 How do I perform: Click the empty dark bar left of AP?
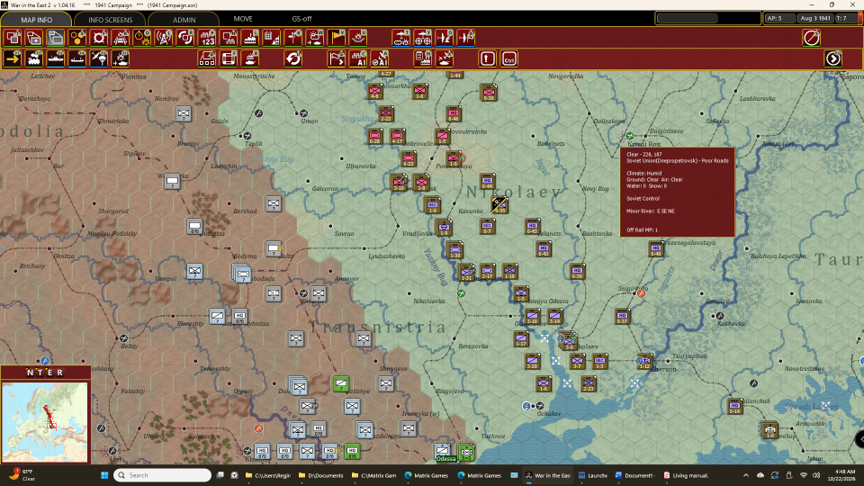[688, 18]
